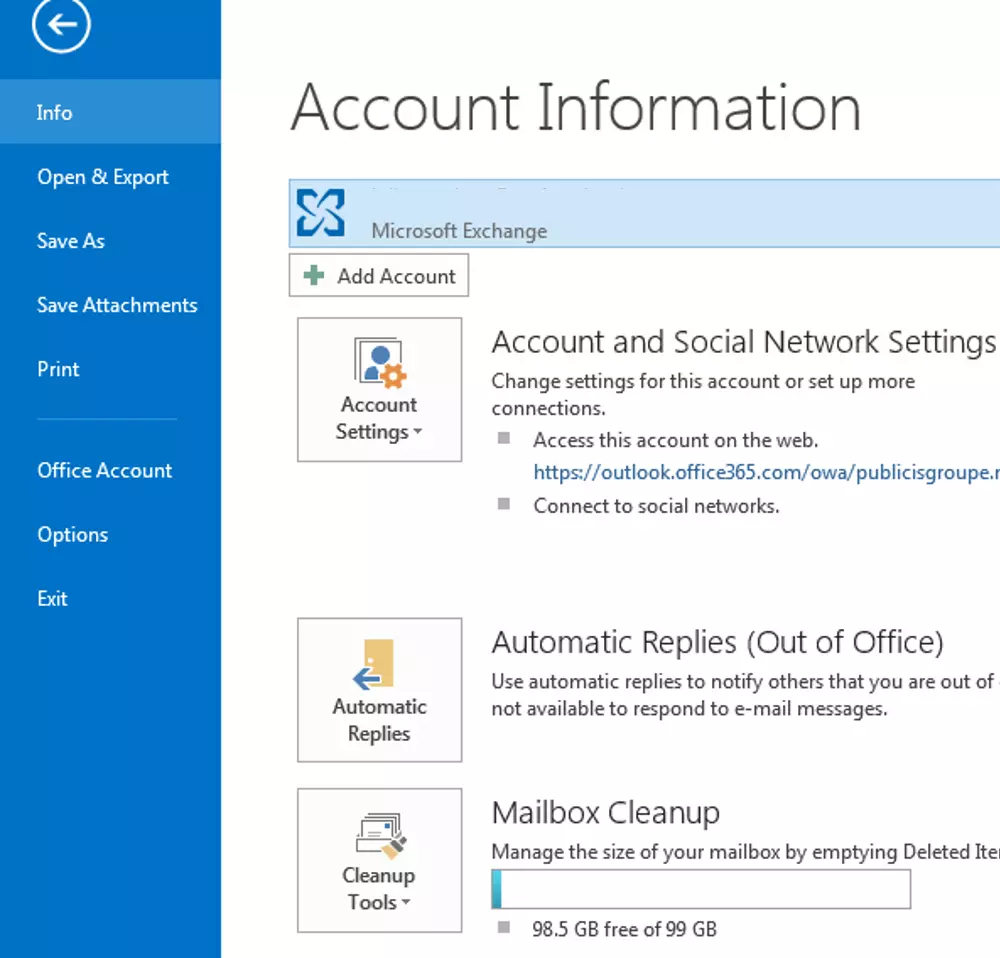Open the Office Account page
This screenshot has width=1000, height=958.
click(x=105, y=470)
